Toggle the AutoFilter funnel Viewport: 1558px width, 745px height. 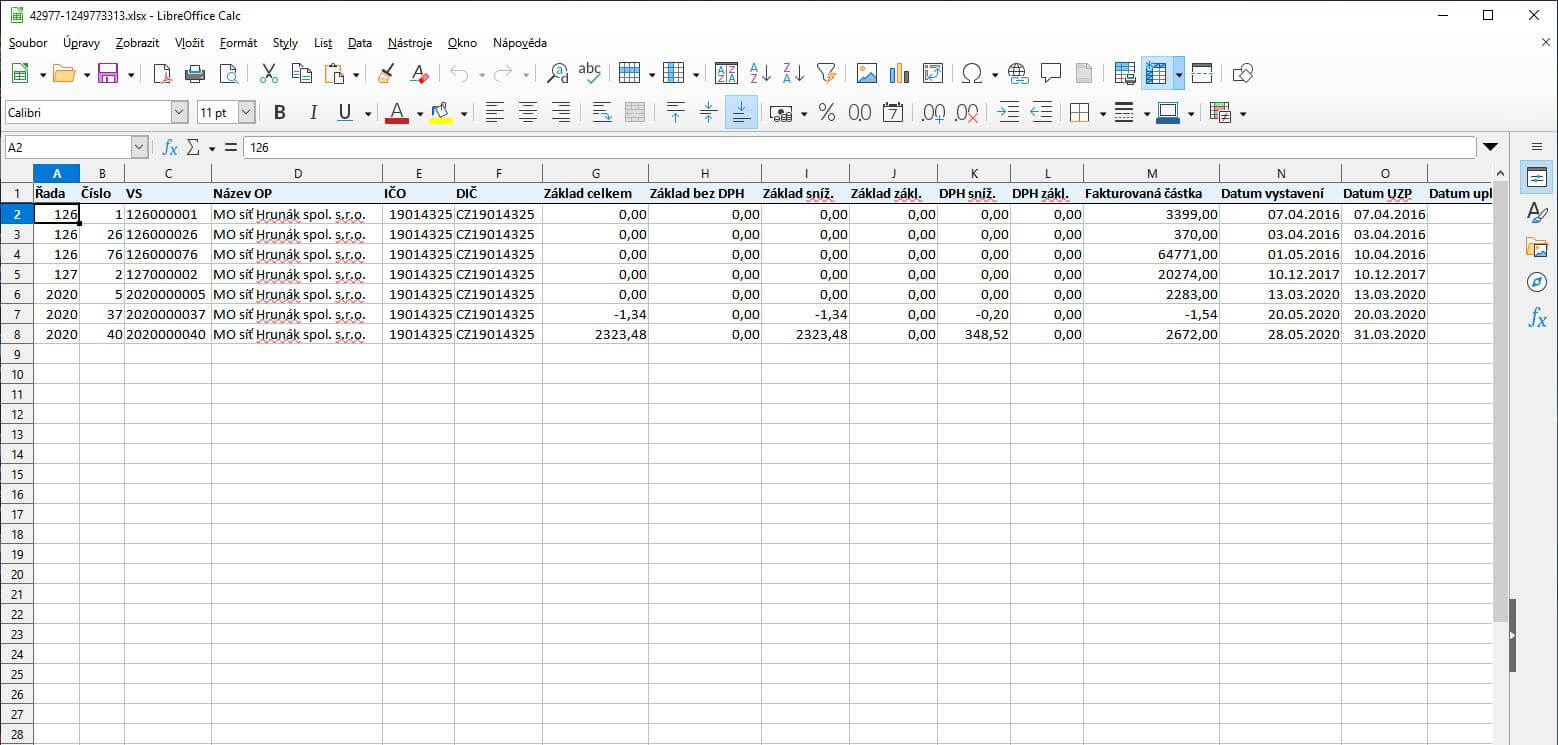(x=826, y=73)
